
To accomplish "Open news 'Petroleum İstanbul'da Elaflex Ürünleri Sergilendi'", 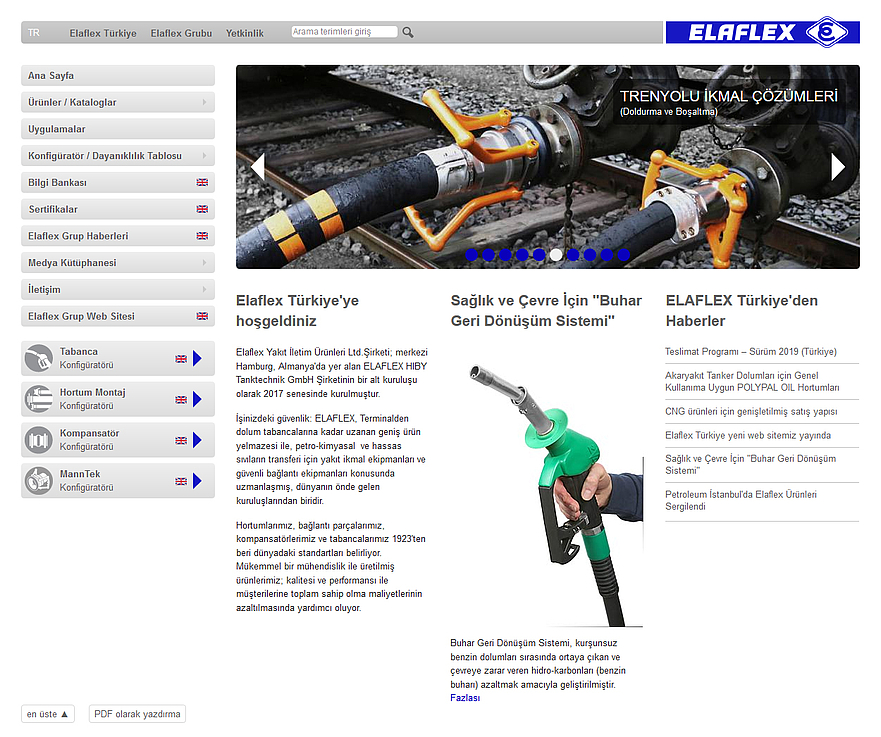I will [x=741, y=501].
